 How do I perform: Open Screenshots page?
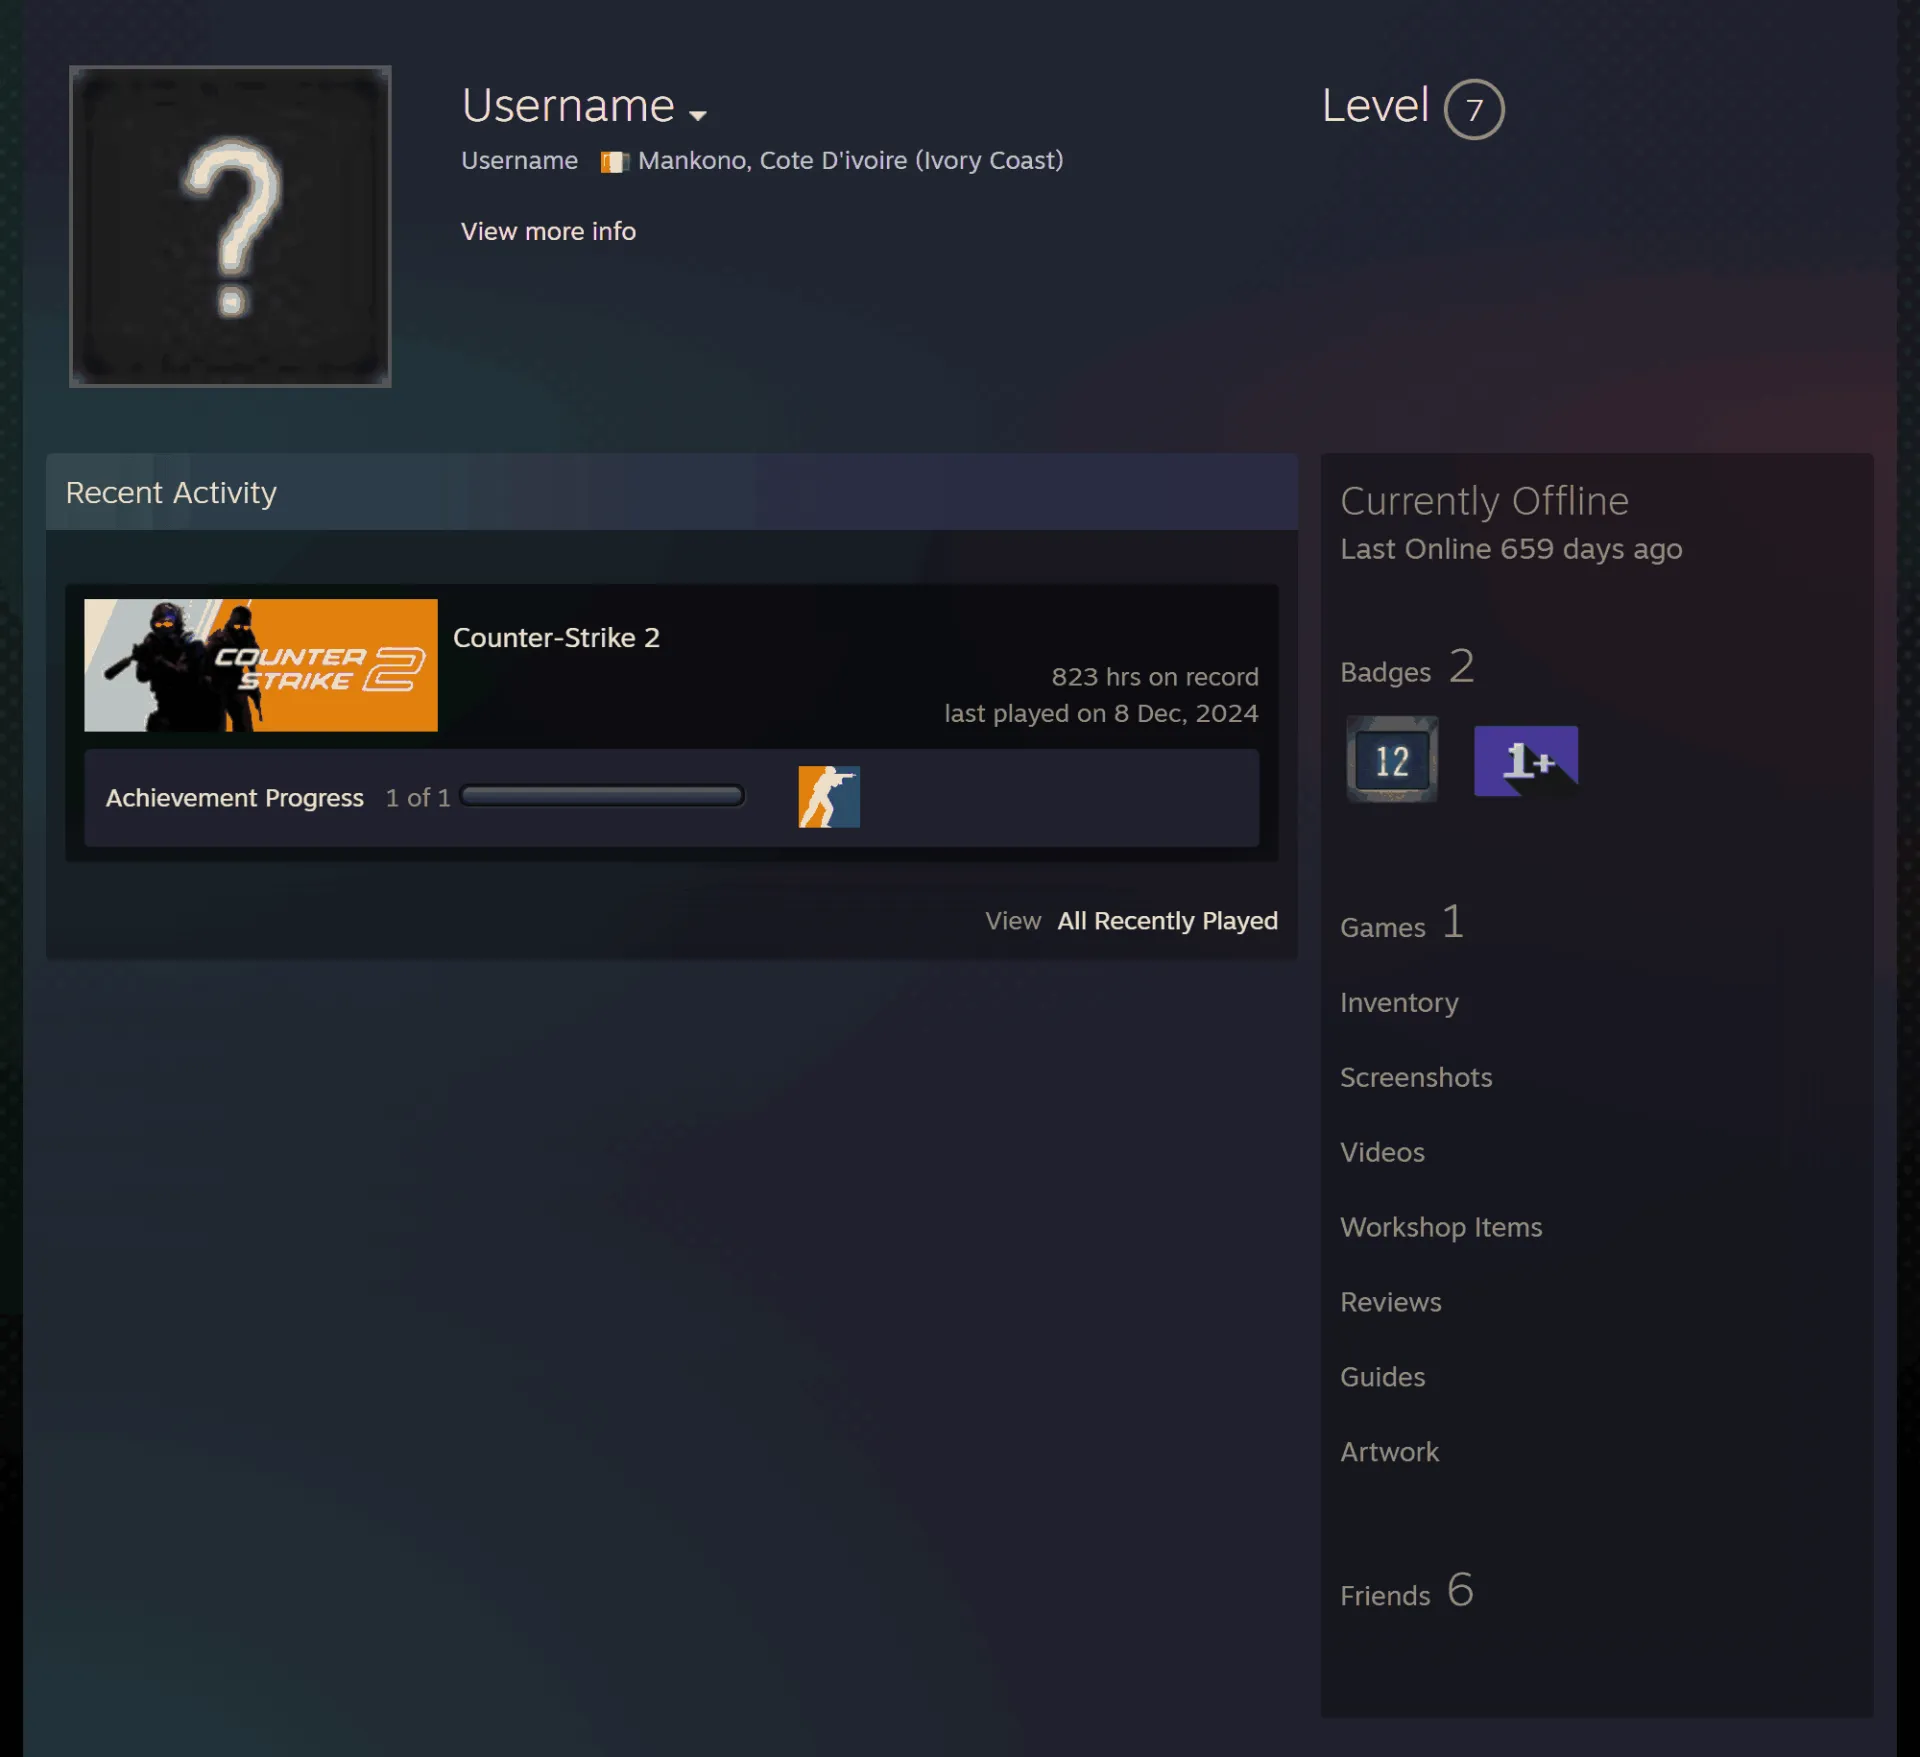1416,1077
